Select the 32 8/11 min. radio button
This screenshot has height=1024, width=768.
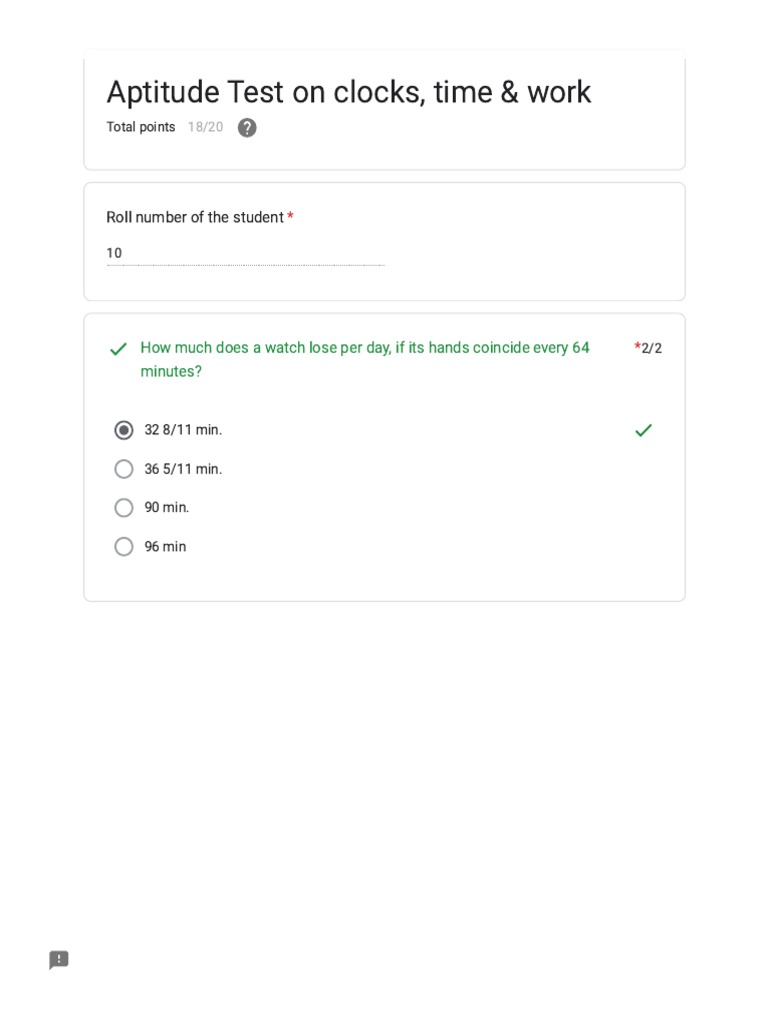coord(124,430)
